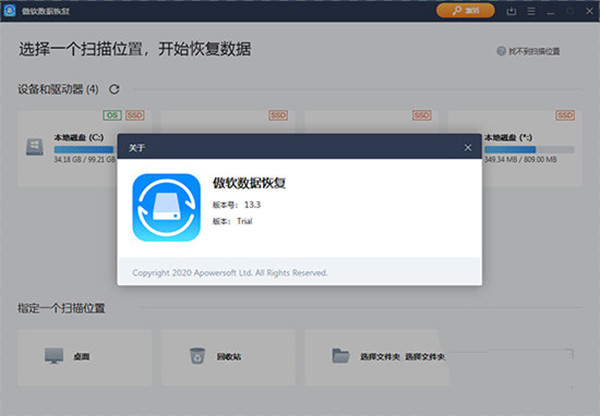
Task: Click the version number 13.3 text
Action: [x=253, y=205]
